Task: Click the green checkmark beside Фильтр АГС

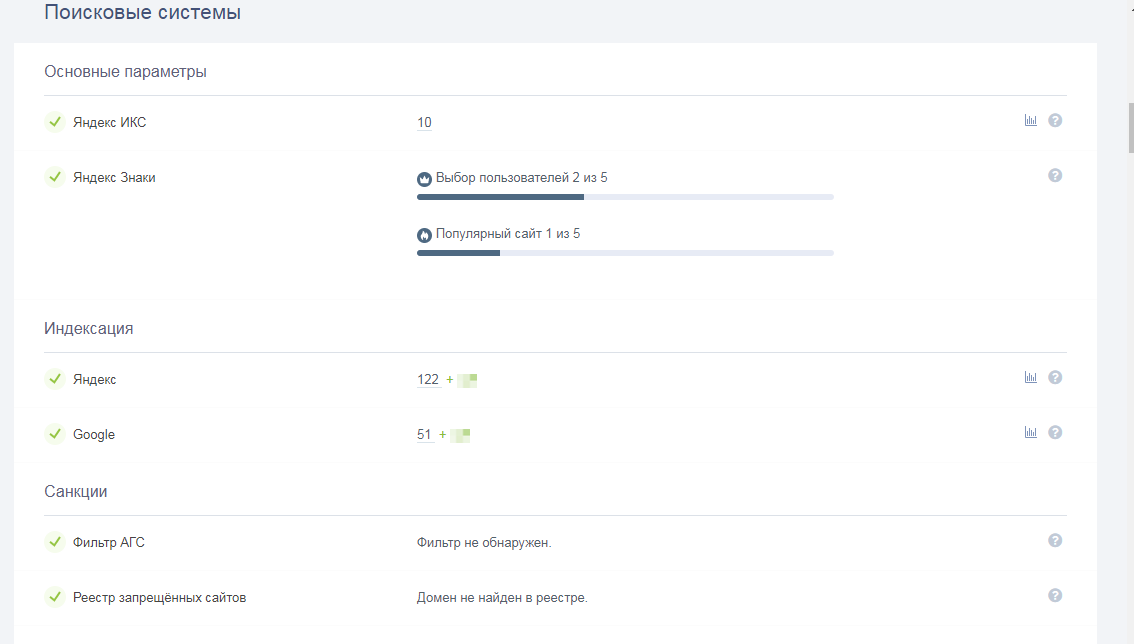Action: 55,542
